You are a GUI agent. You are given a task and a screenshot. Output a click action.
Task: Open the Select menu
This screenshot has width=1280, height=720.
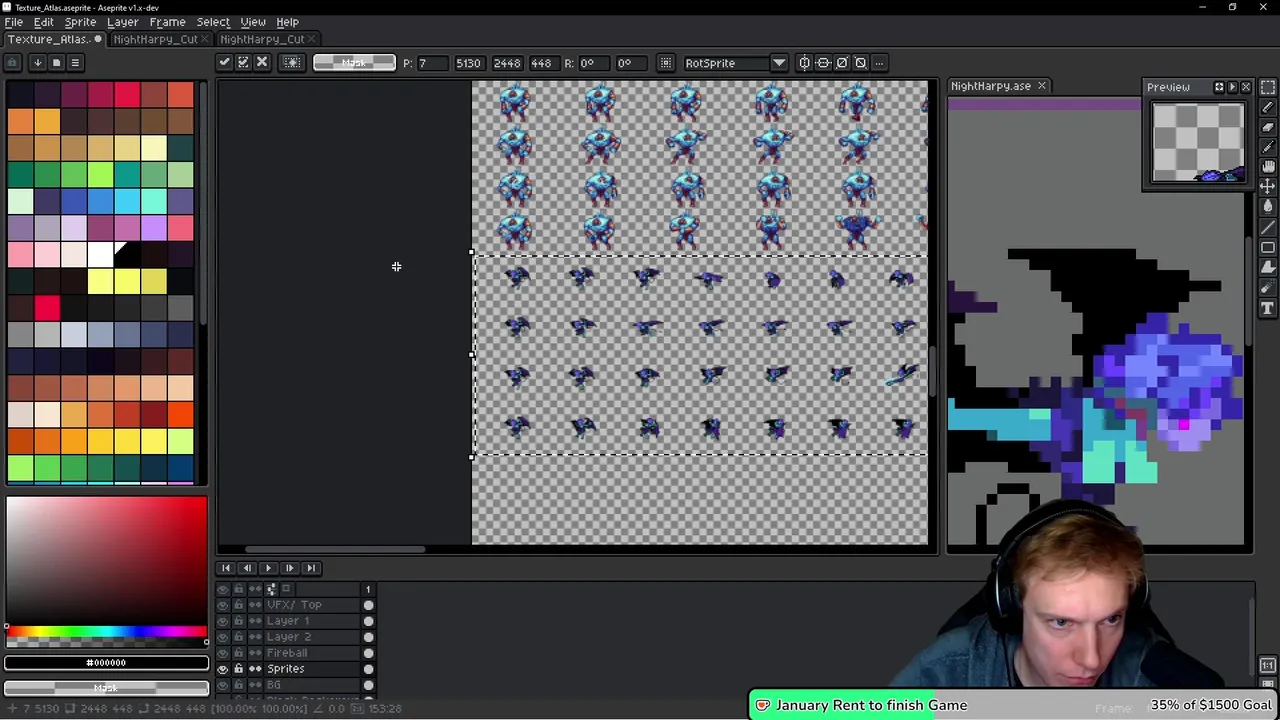[213, 22]
